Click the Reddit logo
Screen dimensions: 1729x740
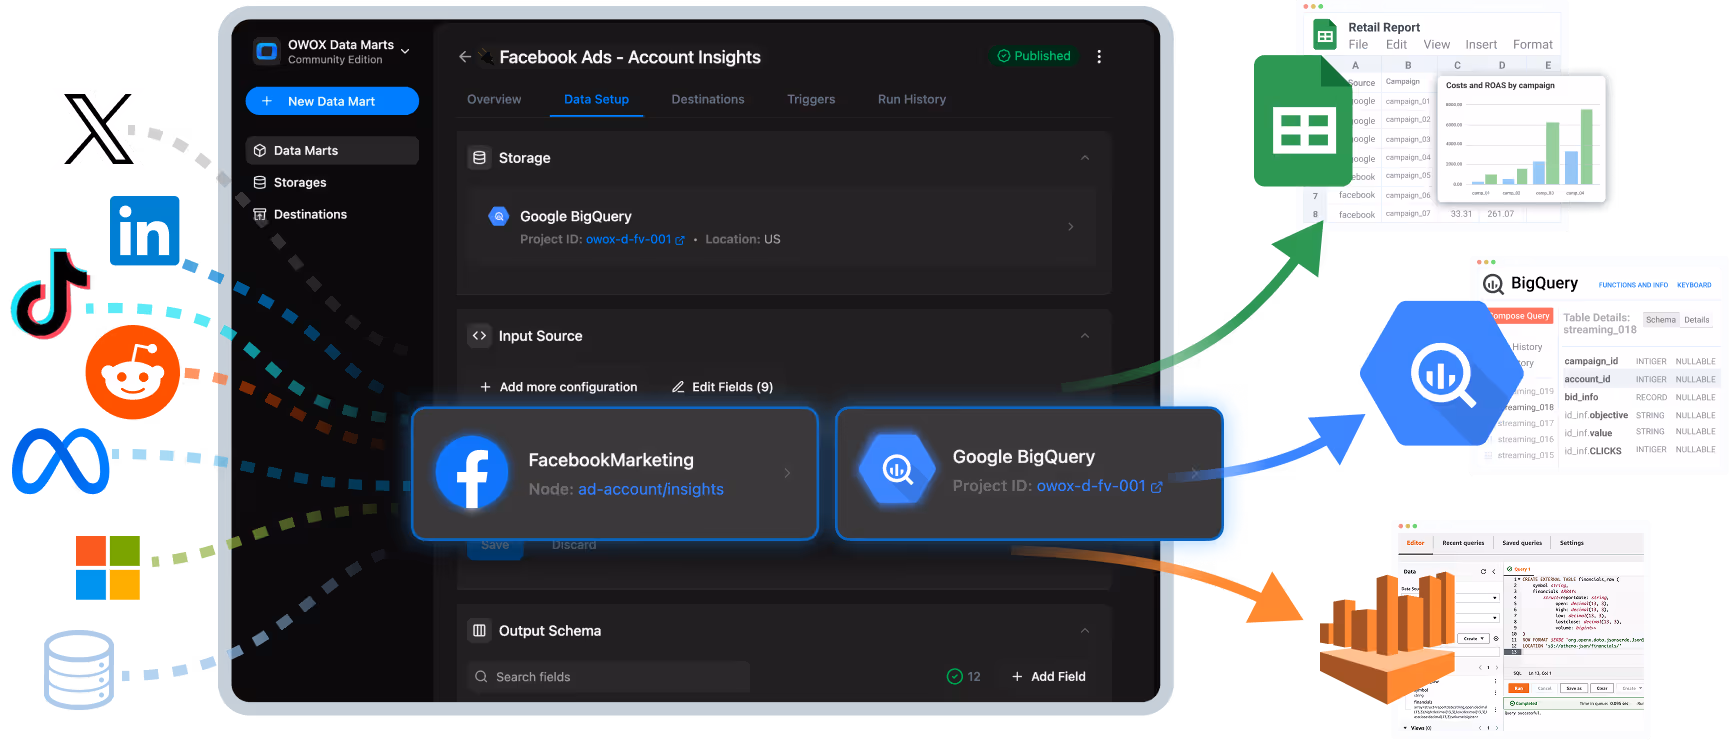pyautogui.click(x=132, y=371)
